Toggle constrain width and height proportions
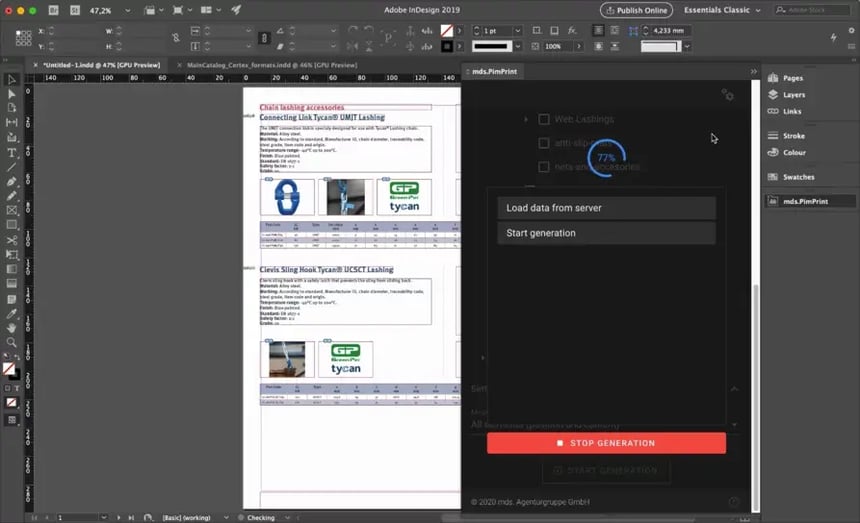The width and height of the screenshot is (860, 523). [x=176, y=38]
